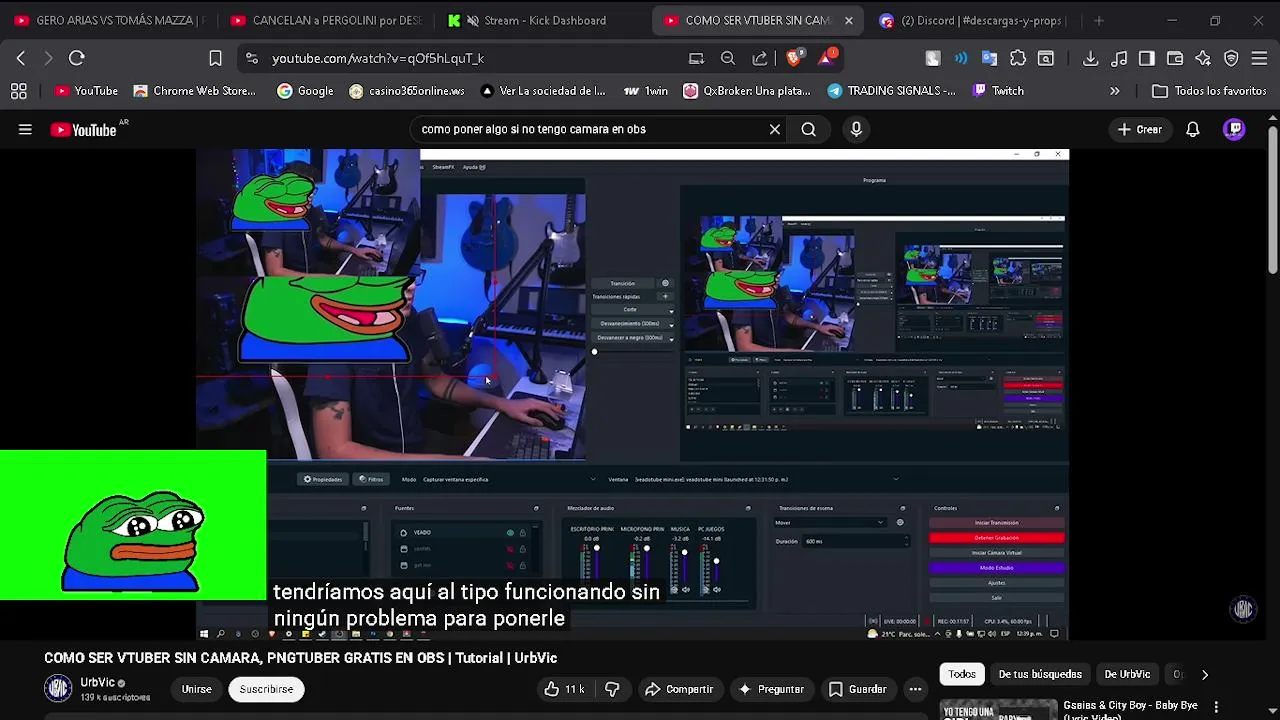The width and height of the screenshot is (1280, 720).
Task: Open a new browser tab
Action: 1098,20
